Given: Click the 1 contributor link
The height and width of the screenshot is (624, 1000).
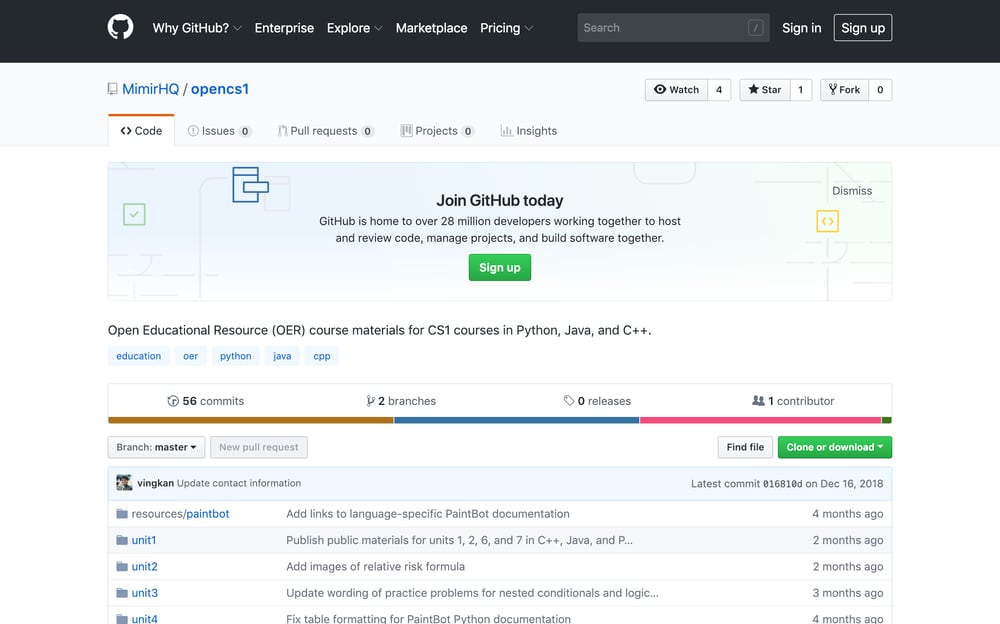Looking at the screenshot, I should pos(793,401).
